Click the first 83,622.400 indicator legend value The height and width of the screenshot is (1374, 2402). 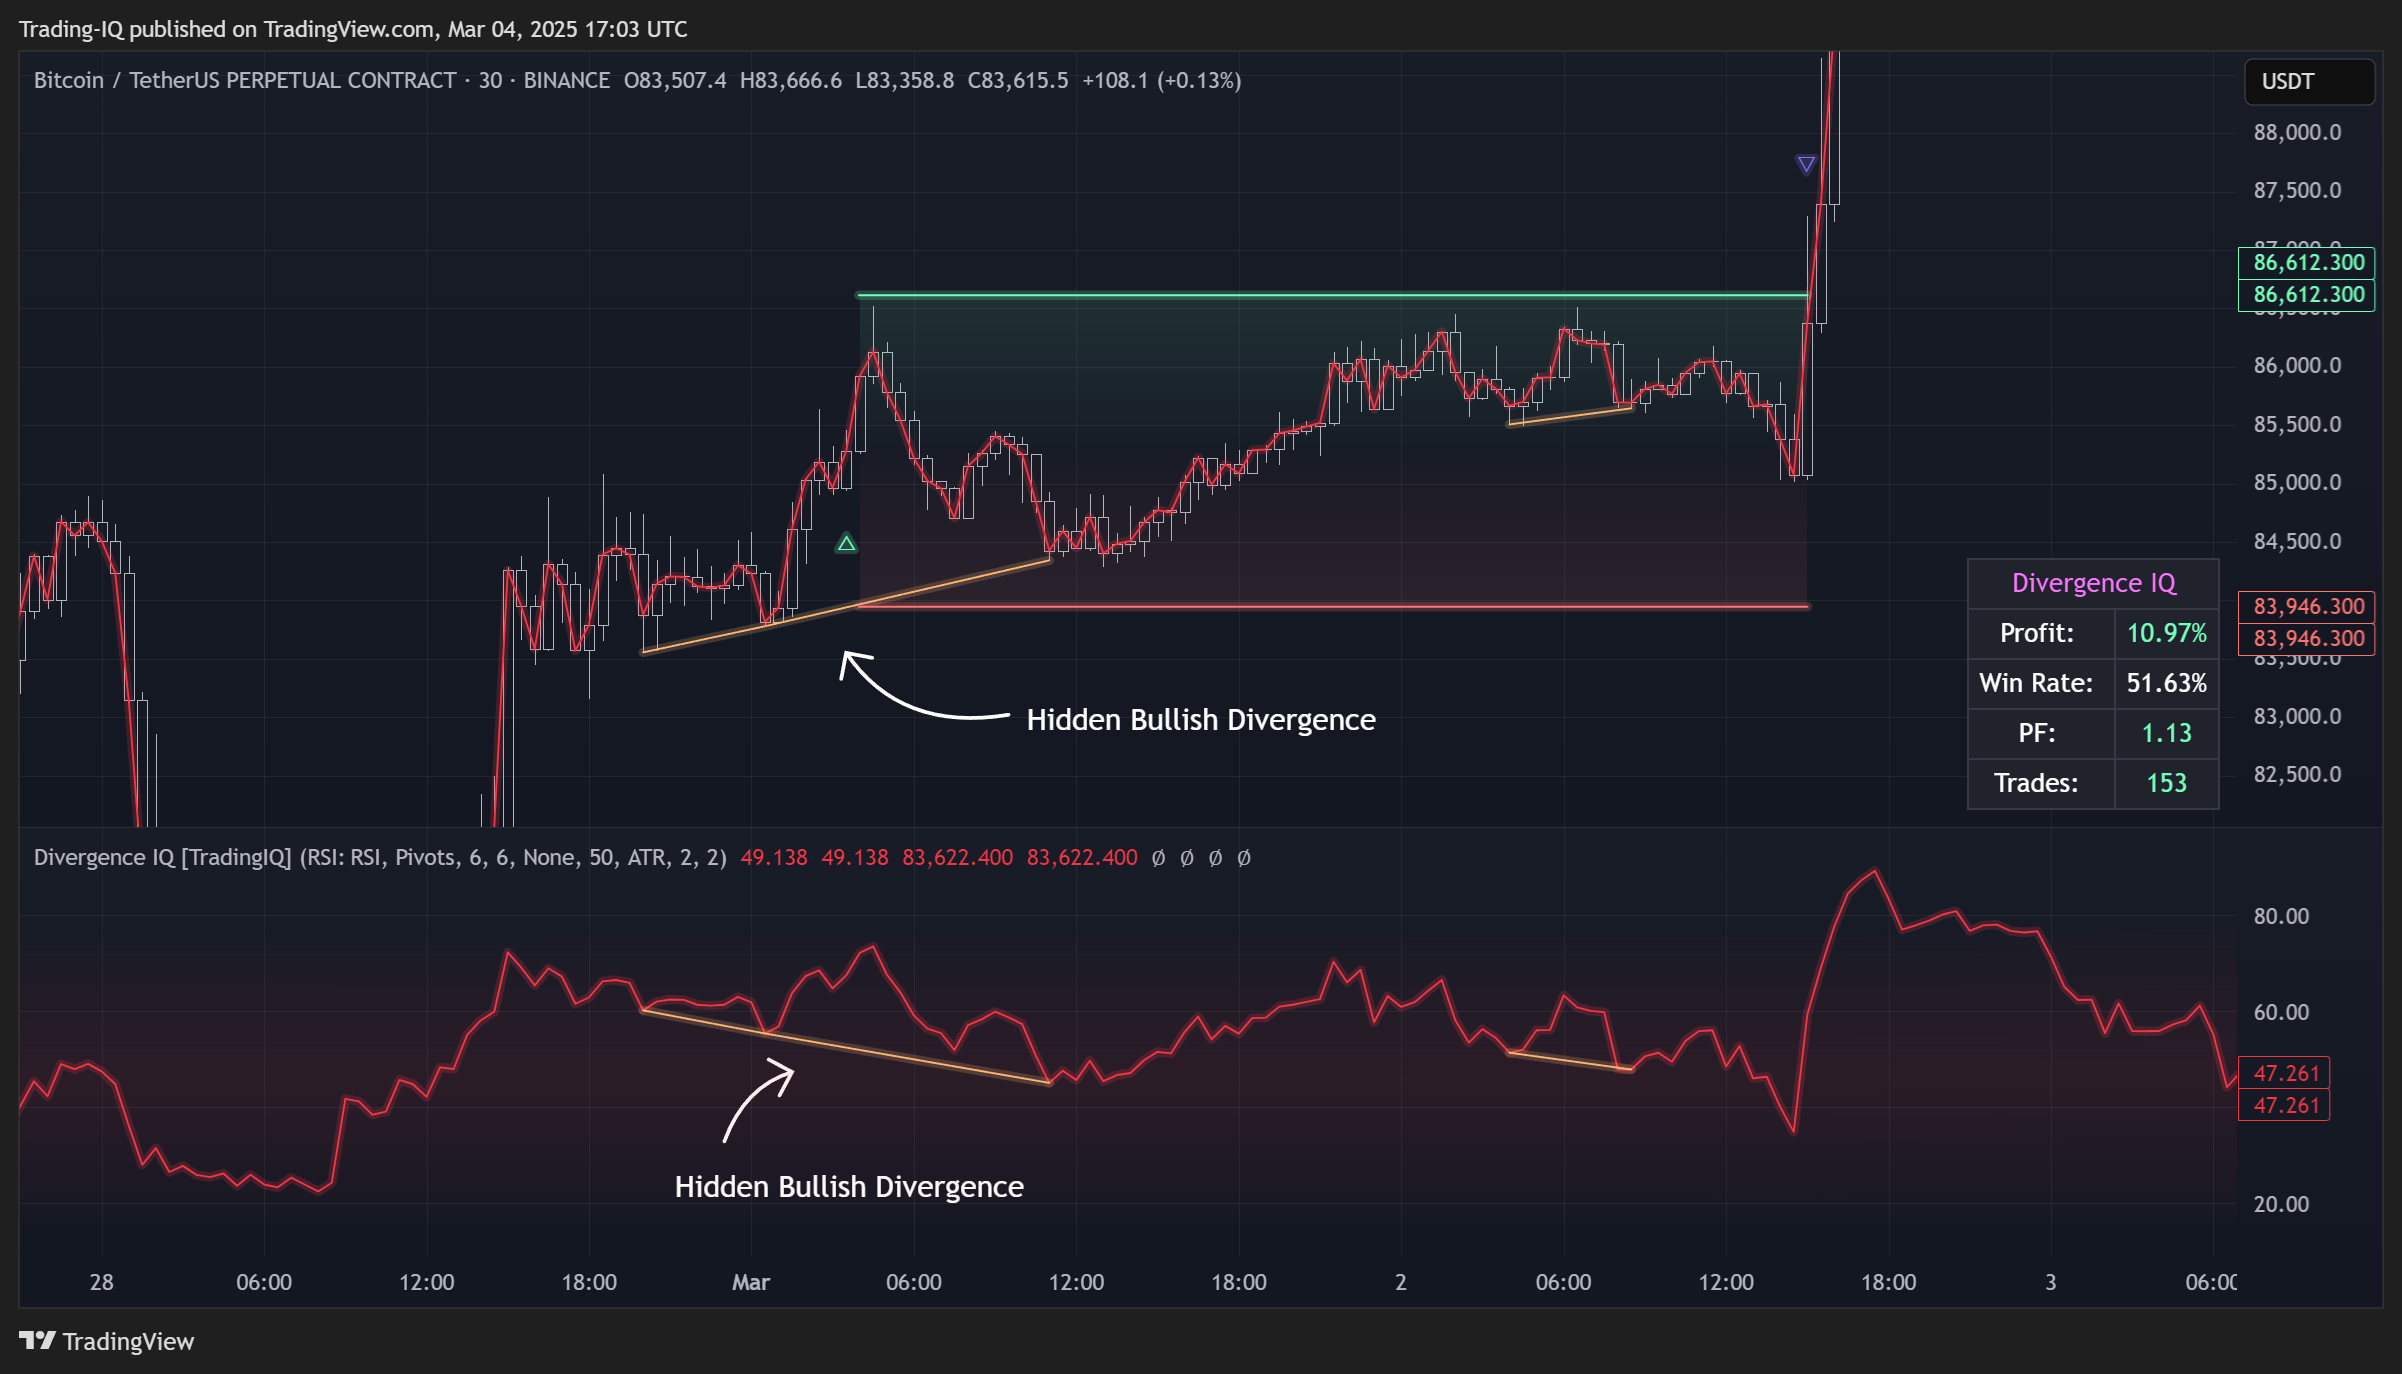pyautogui.click(x=957, y=857)
